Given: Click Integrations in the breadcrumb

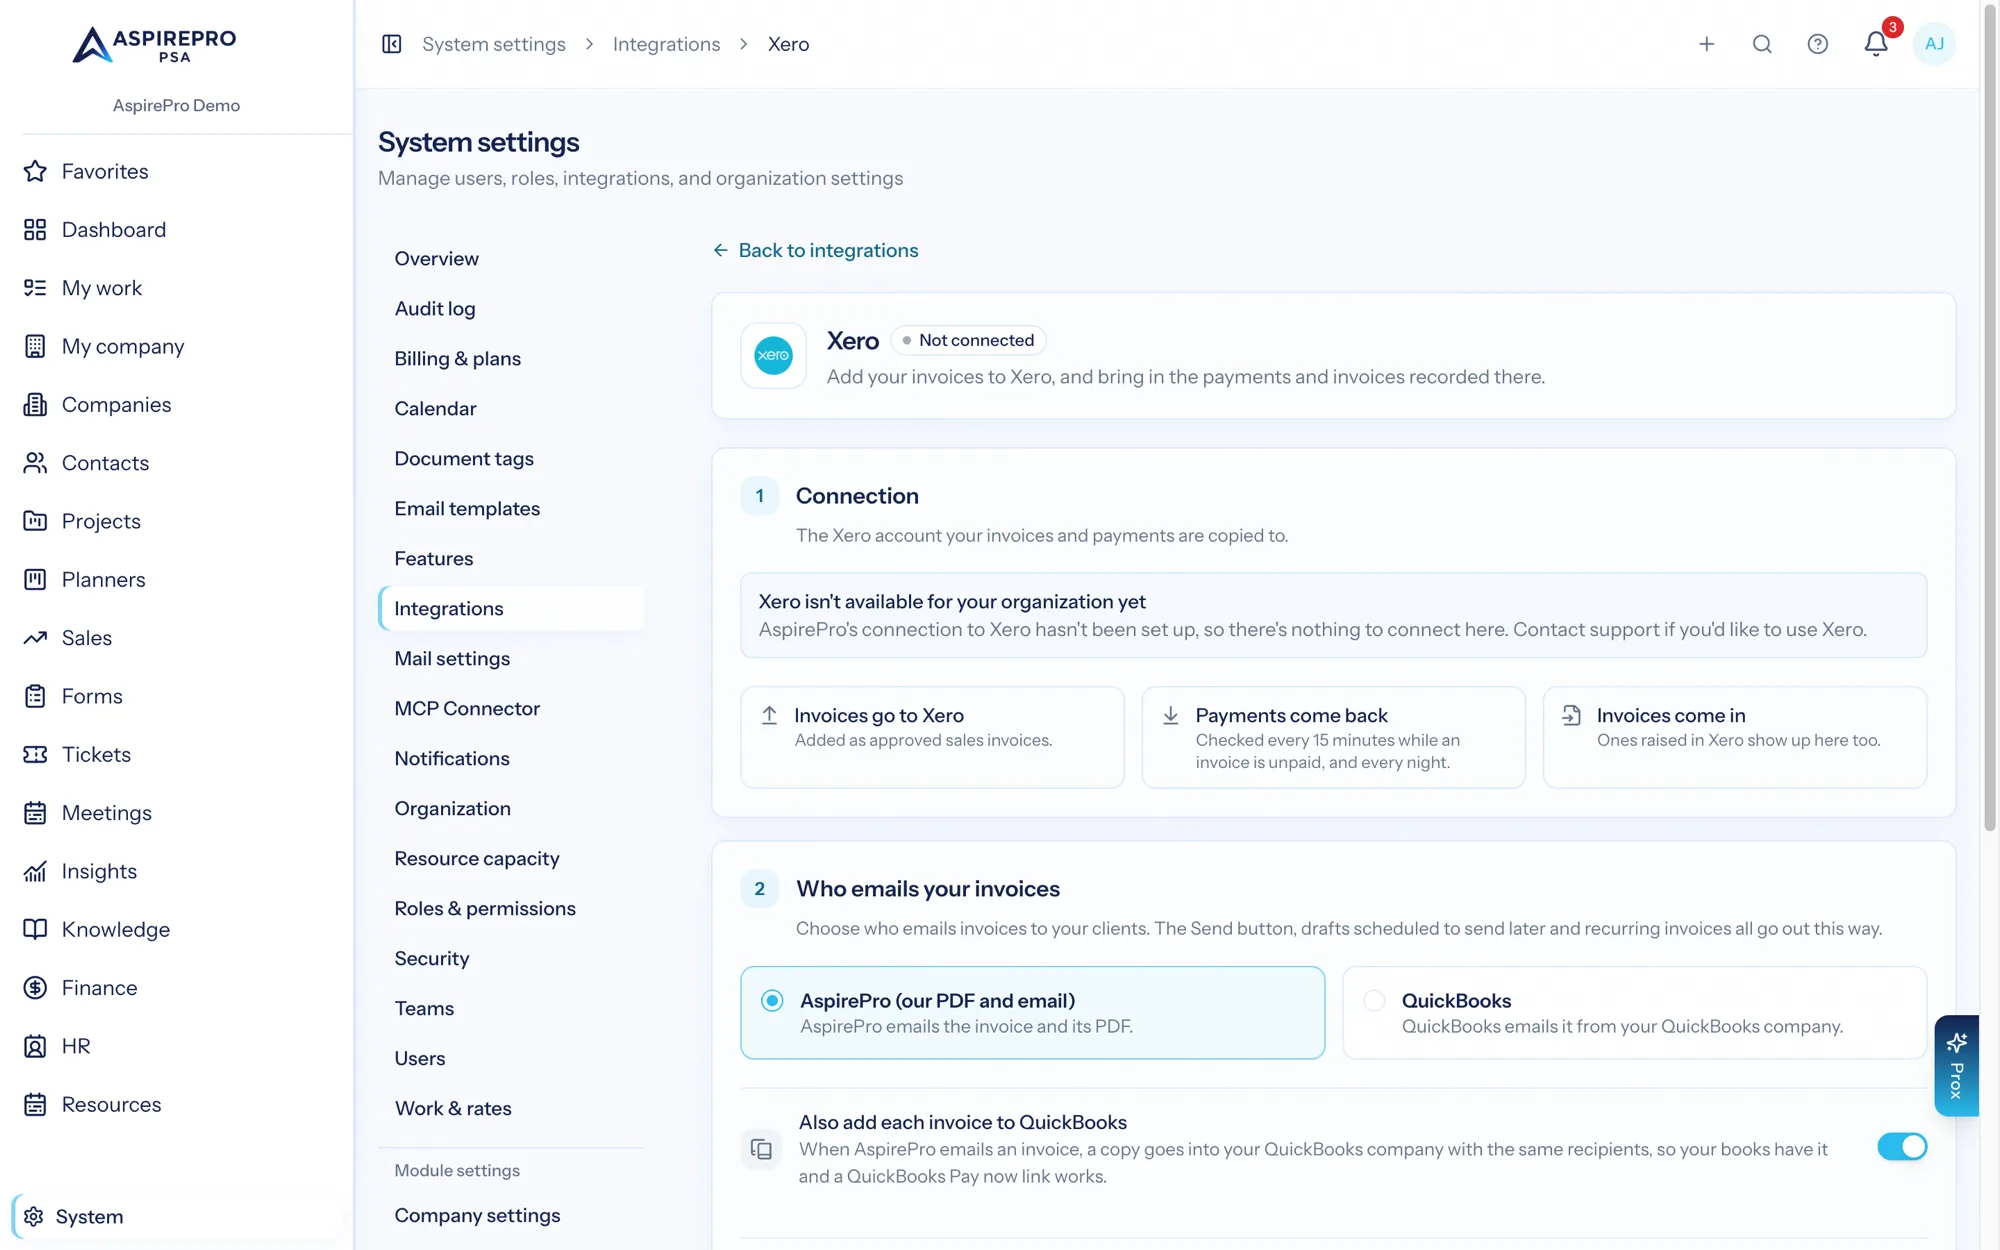Looking at the screenshot, I should pos(666,44).
